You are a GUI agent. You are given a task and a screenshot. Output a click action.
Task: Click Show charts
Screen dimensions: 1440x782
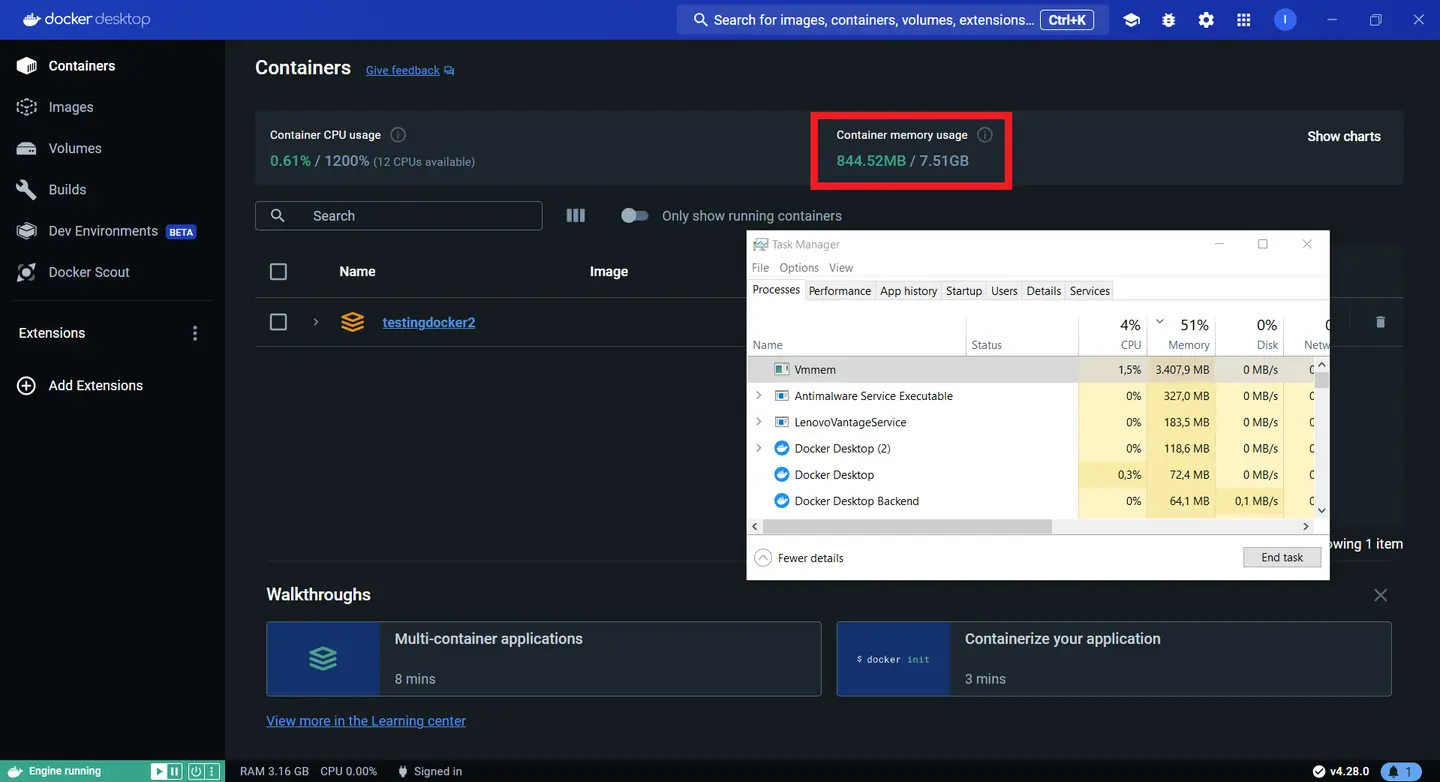coord(1343,136)
